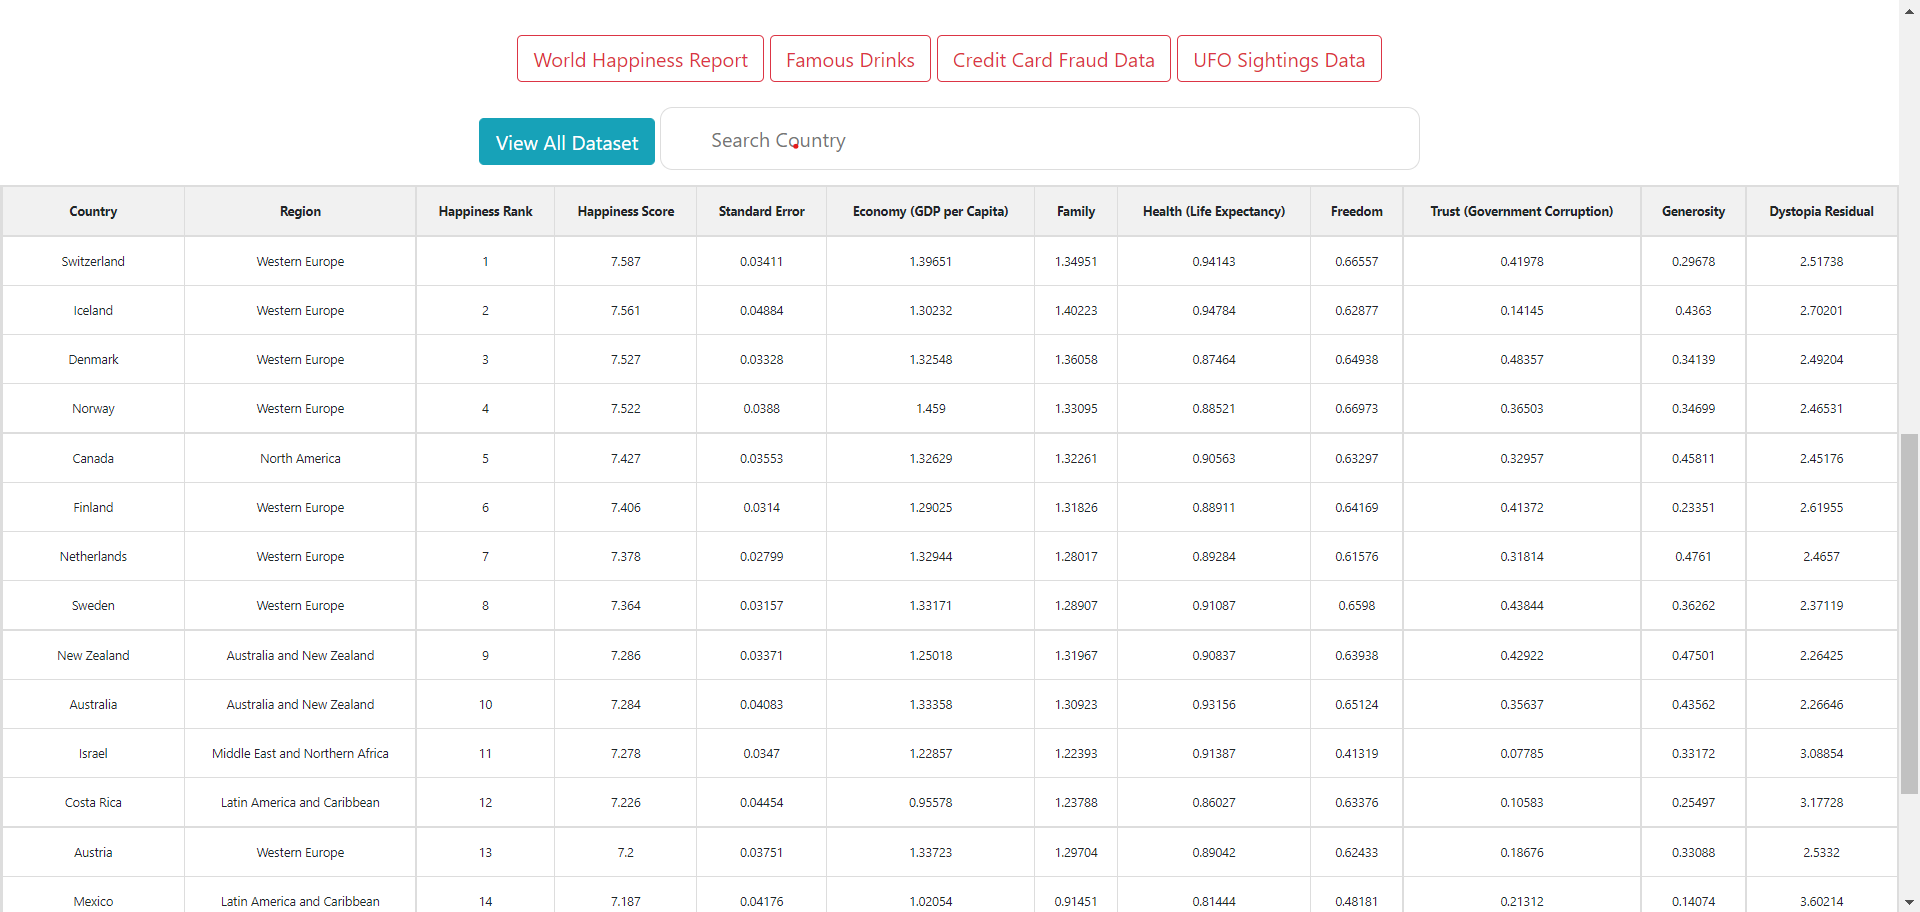Select the Austria country cell
Viewport: 1920px width, 912px height.
pyautogui.click(x=93, y=852)
